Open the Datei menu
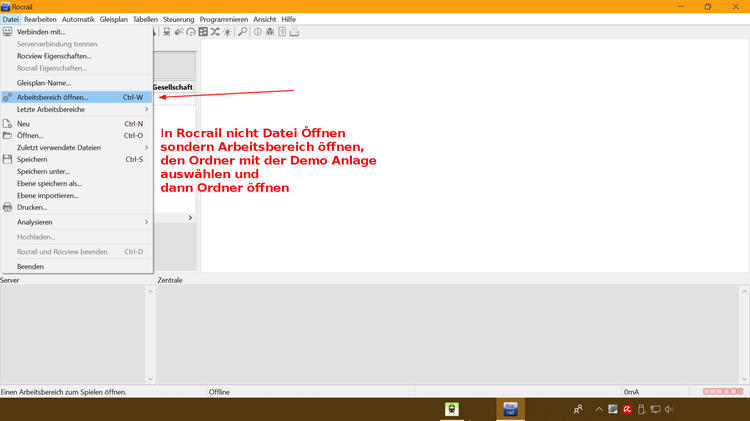The image size is (750, 421). coord(11,19)
